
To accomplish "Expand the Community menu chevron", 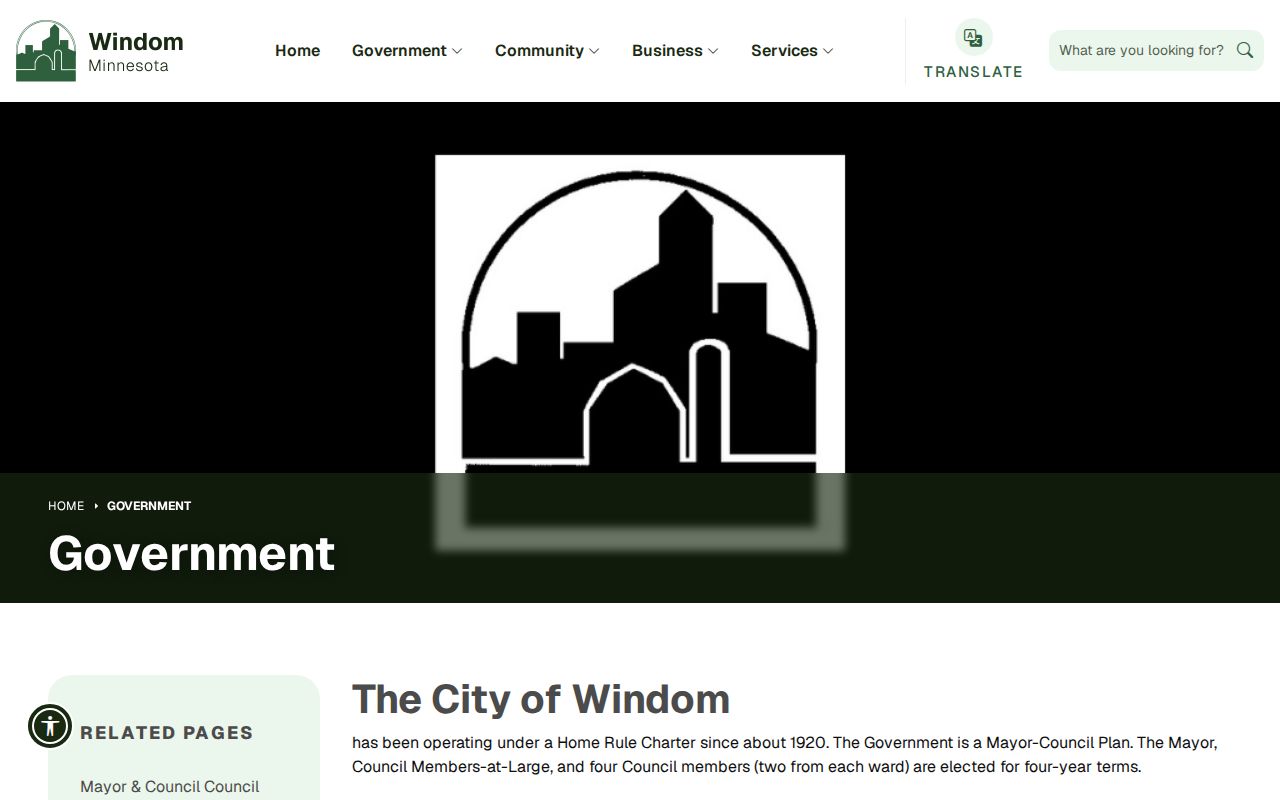I will 594,51.
